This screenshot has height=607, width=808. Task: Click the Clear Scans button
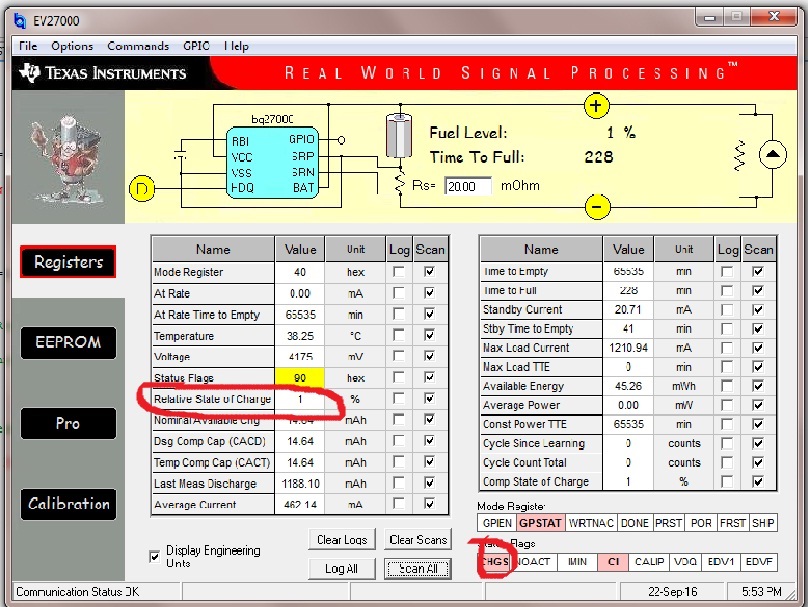pyautogui.click(x=418, y=539)
